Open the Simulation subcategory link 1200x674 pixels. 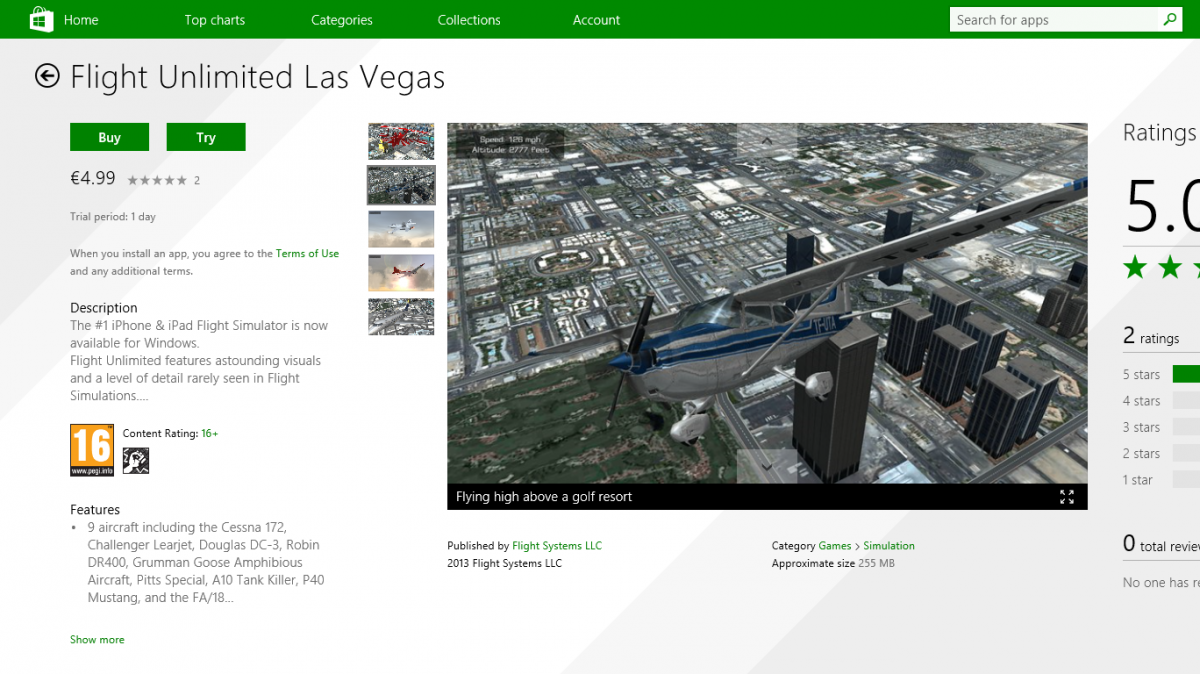point(889,546)
